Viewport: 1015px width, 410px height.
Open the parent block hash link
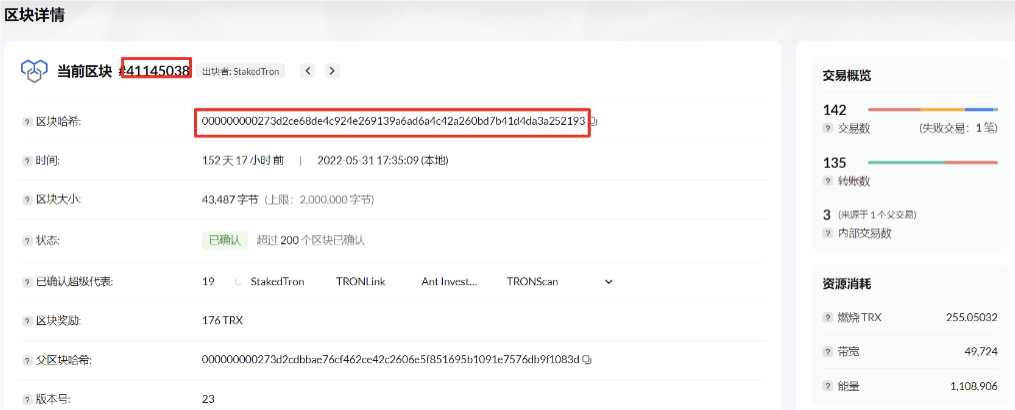pyautogui.click(x=390, y=360)
